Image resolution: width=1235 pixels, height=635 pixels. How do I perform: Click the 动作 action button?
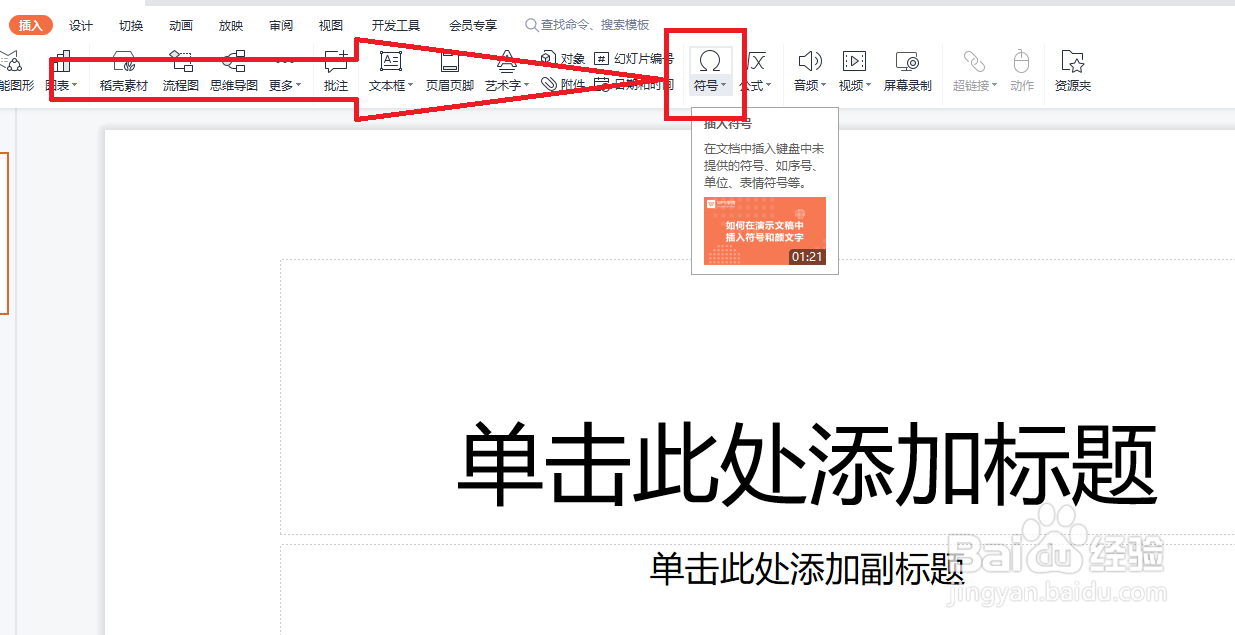pyautogui.click(x=1021, y=70)
